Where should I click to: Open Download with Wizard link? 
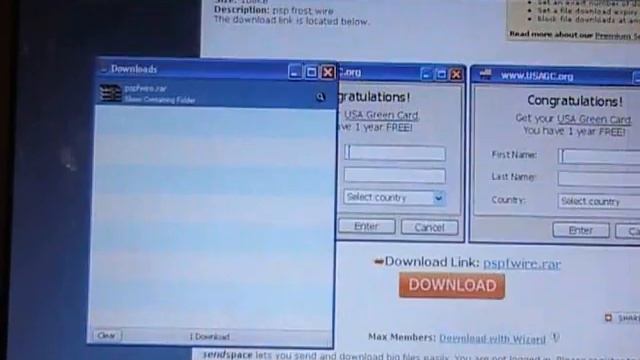492,339
